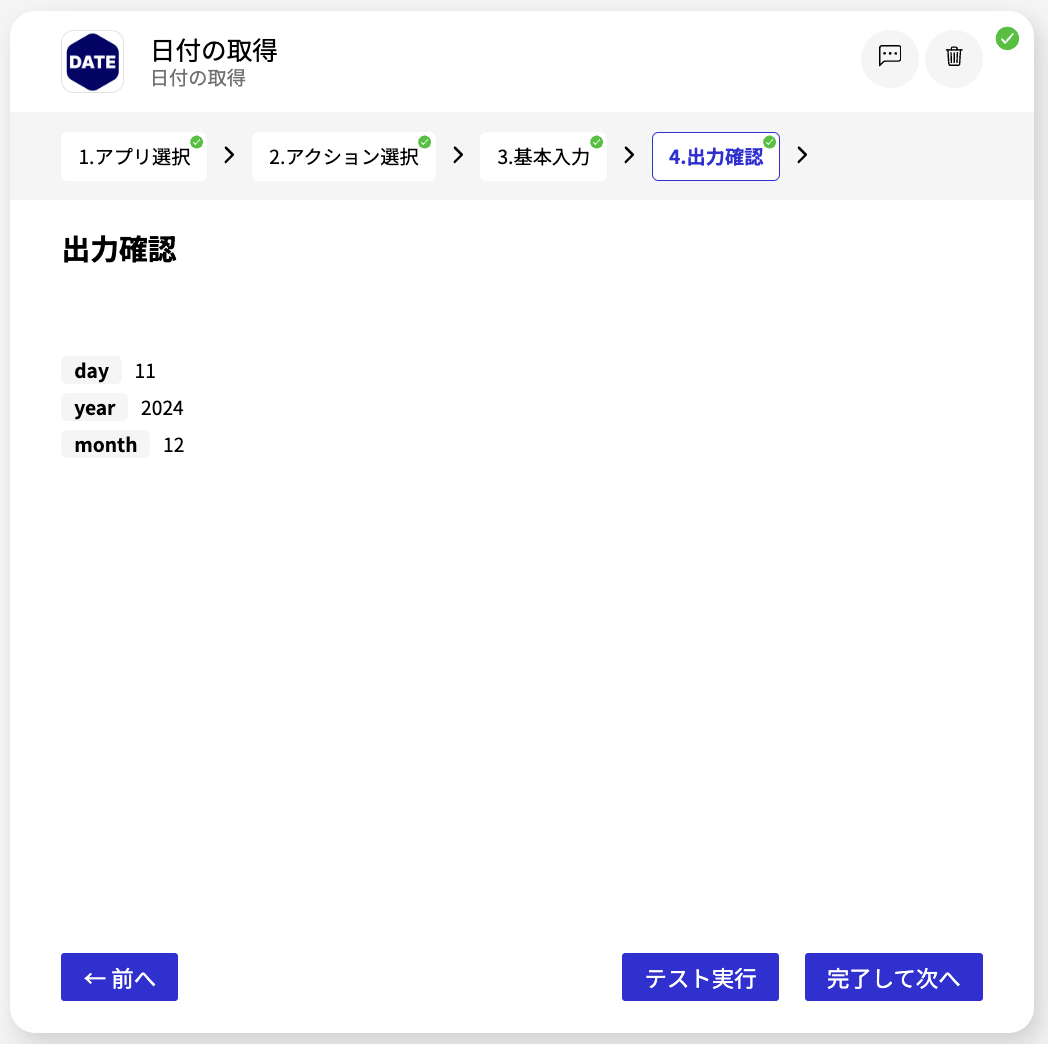Click the 日付の取得 main title

pyautogui.click(x=214, y=50)
